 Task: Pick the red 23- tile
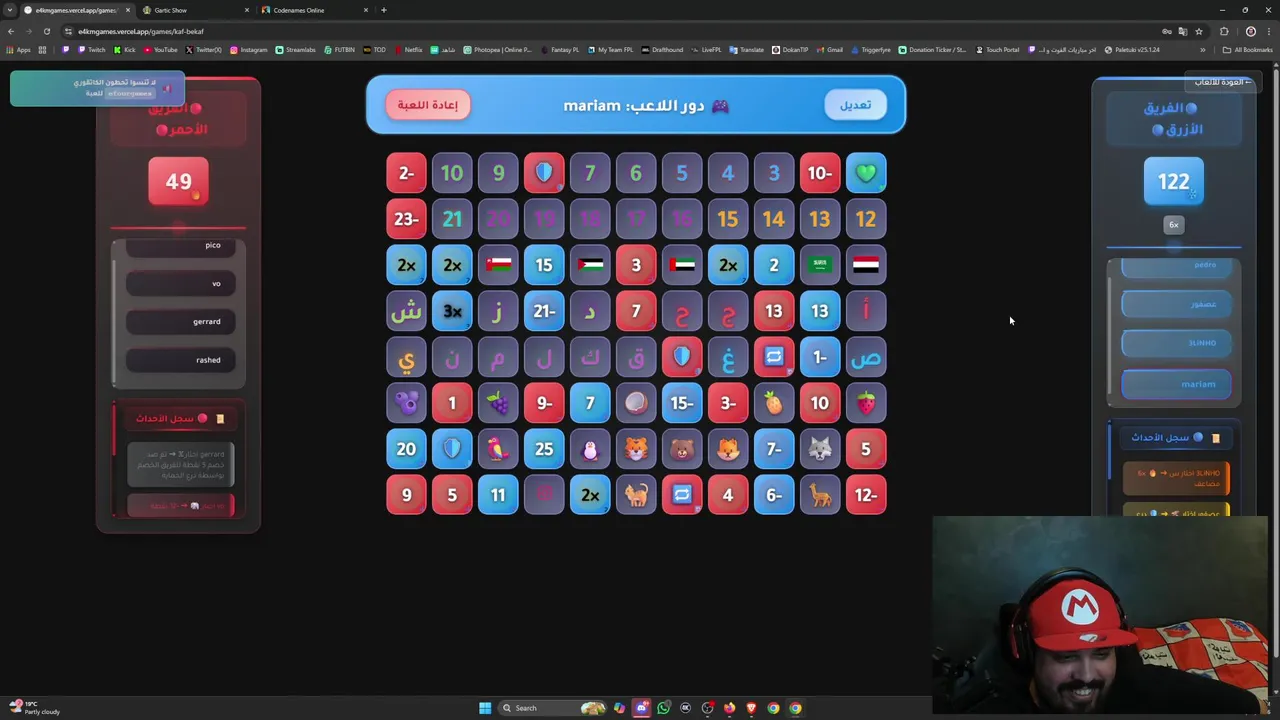pos(406,219)
